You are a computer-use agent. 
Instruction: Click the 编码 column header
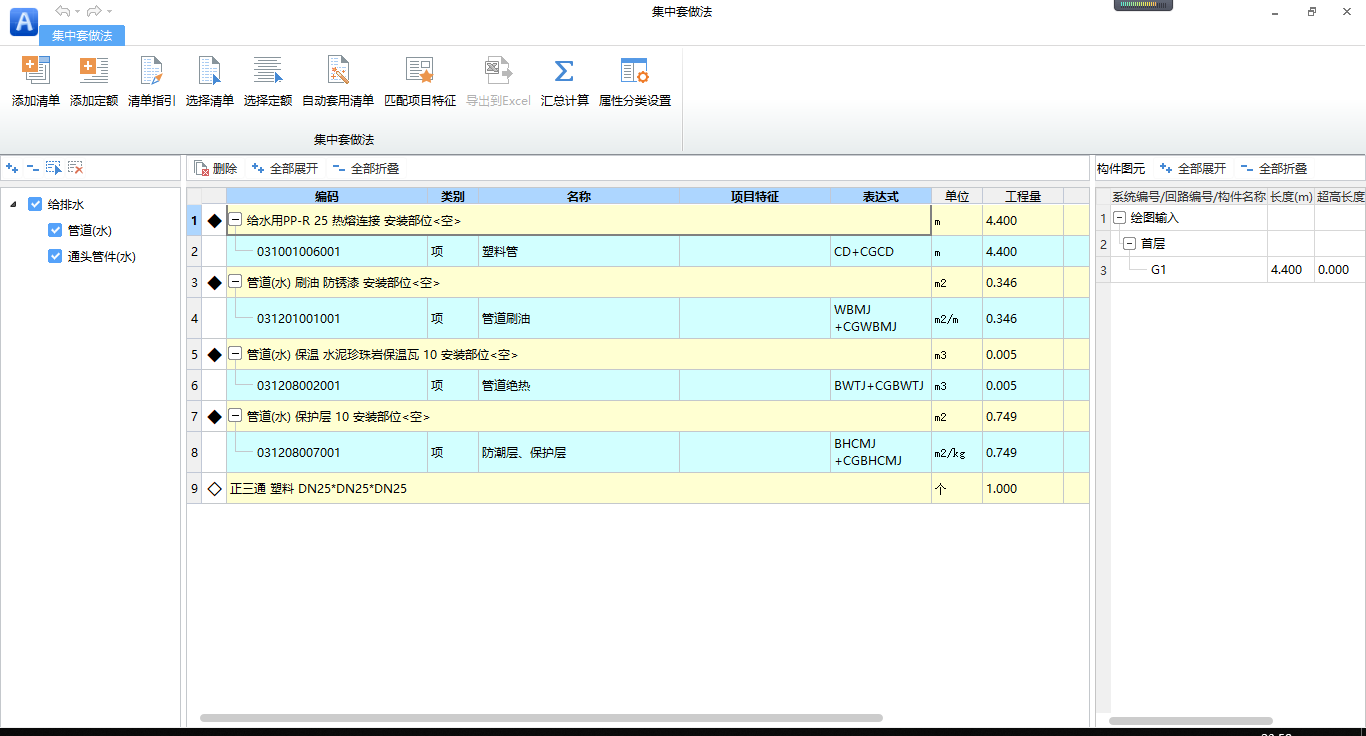click(x=327, y=196)
